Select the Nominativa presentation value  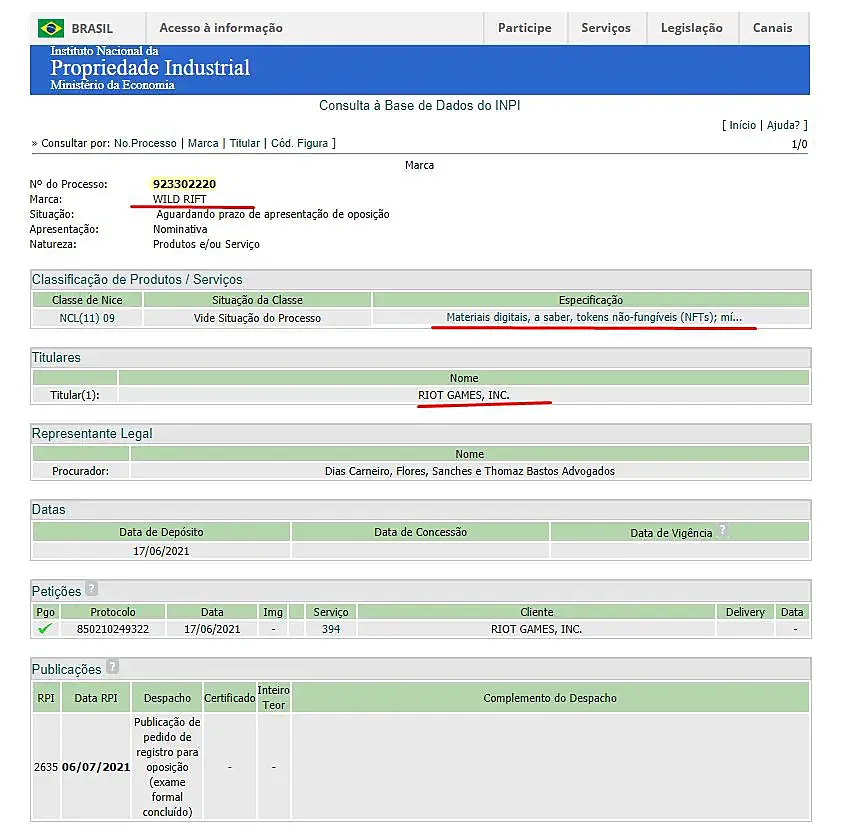180,229
